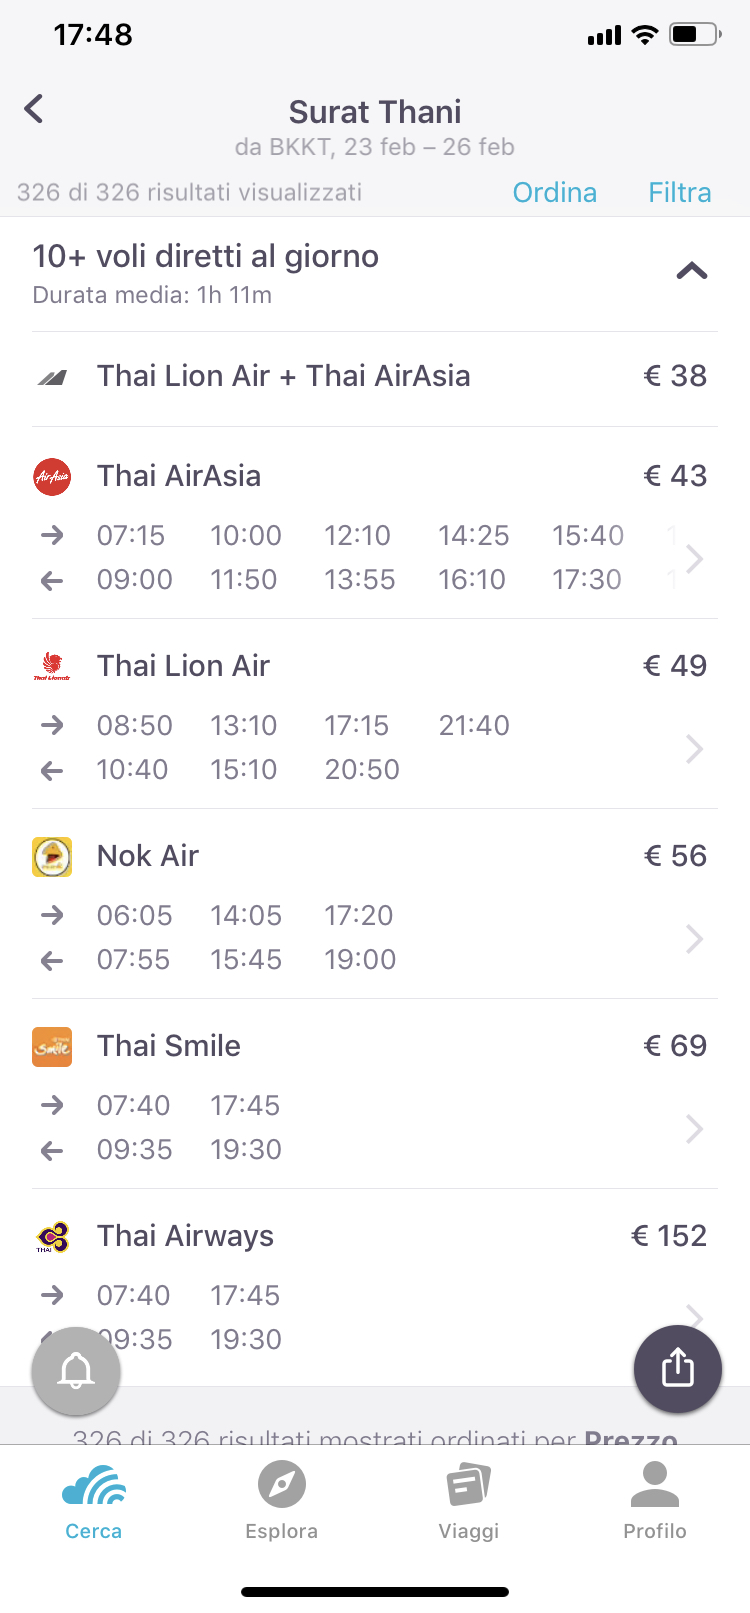This screenshot has height=1613, width=750.
Task: Collapse the direct flights section
Action: point(692,271)
